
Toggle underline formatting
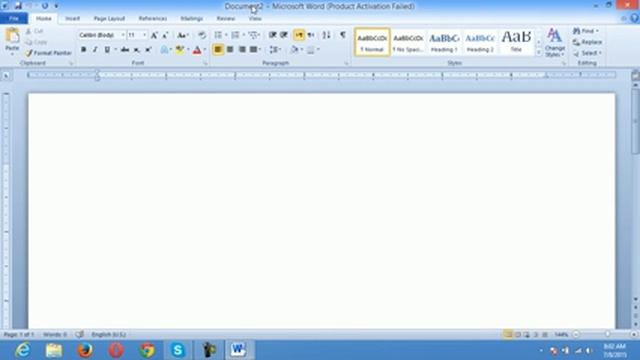(107, 50)
